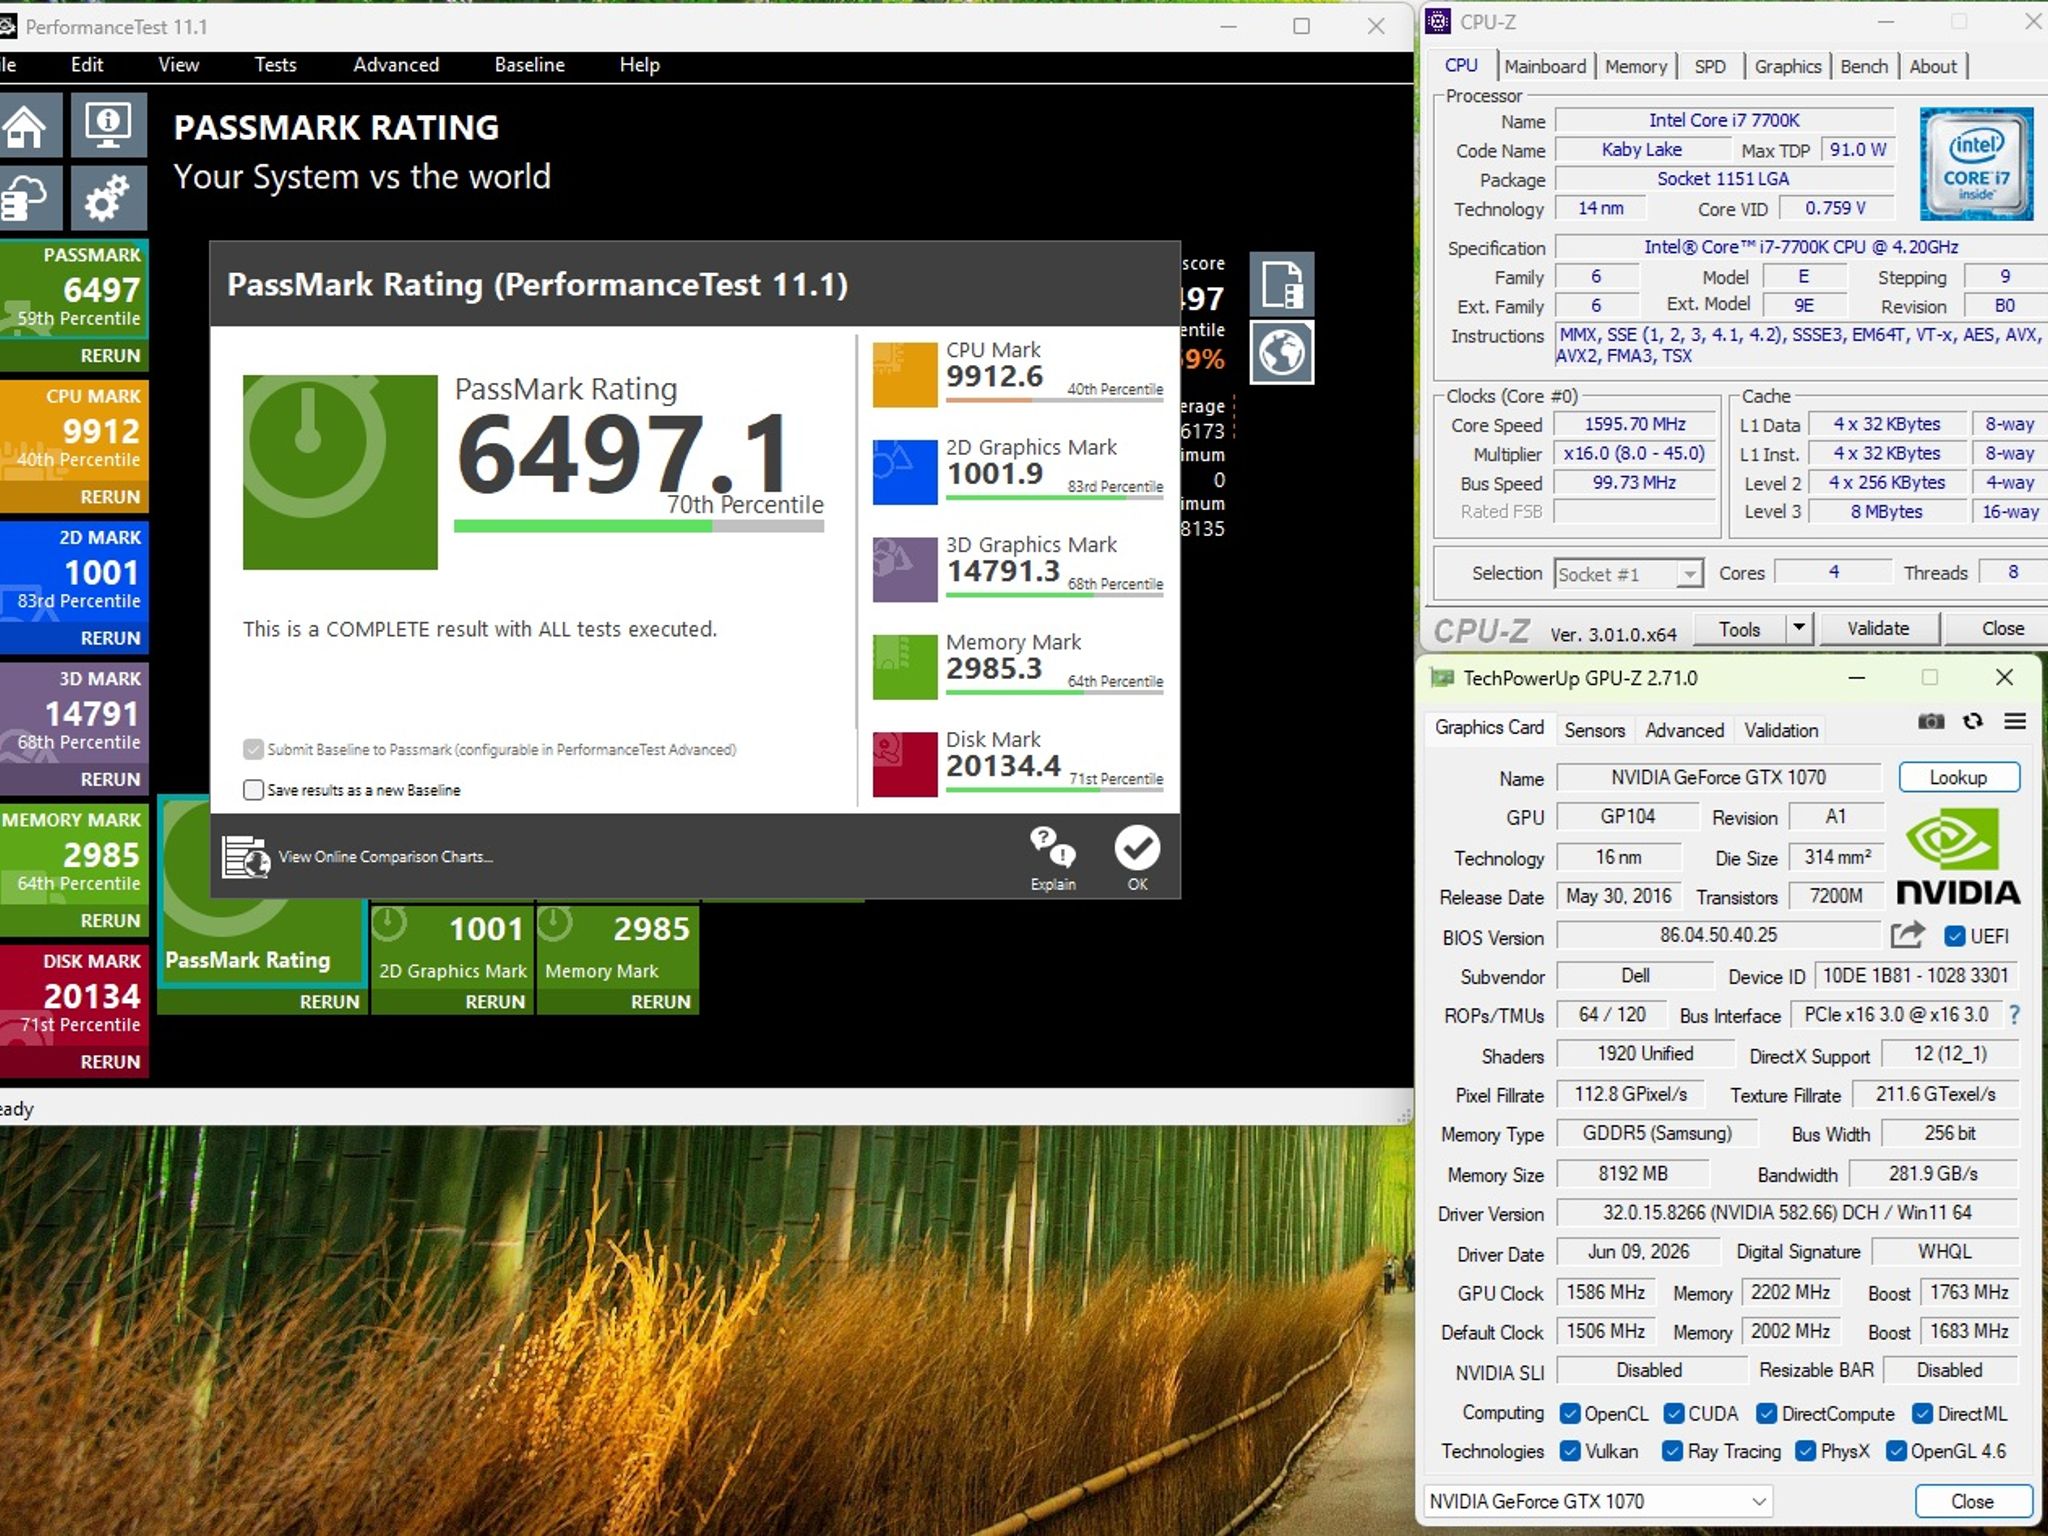
Task: Open the Advanced menu in PerformanceTest
Action: [396, 65]
